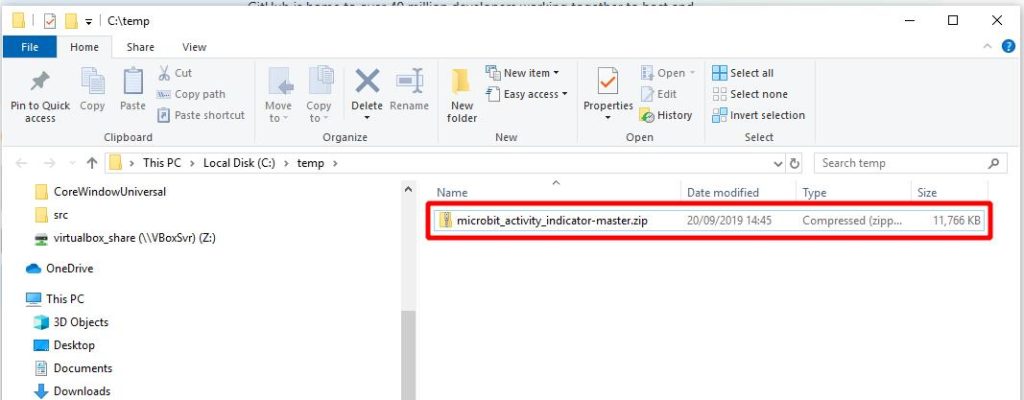Go up one folder with Up arrow
This screenshot has height=400, width=1024.
tap(92, 163)
